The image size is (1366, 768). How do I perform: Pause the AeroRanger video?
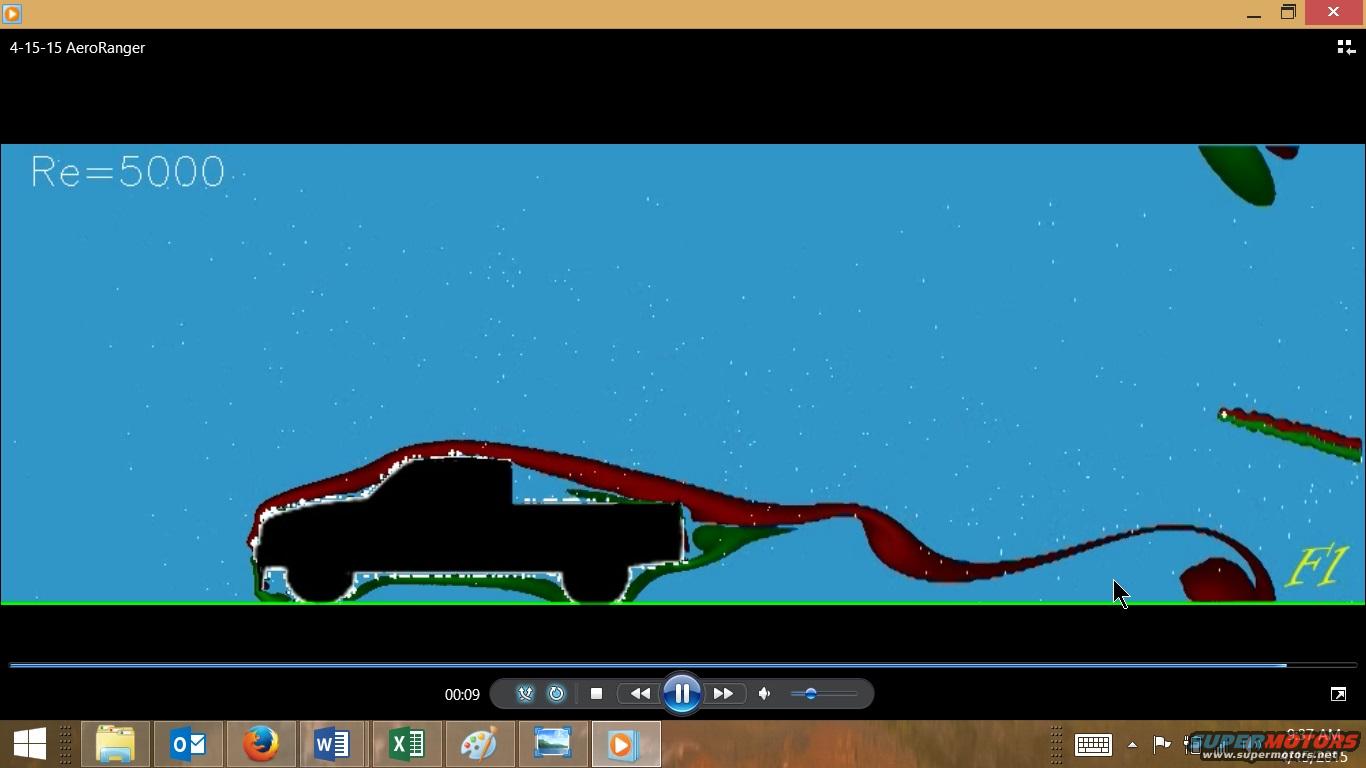click(x=681, y=694)
